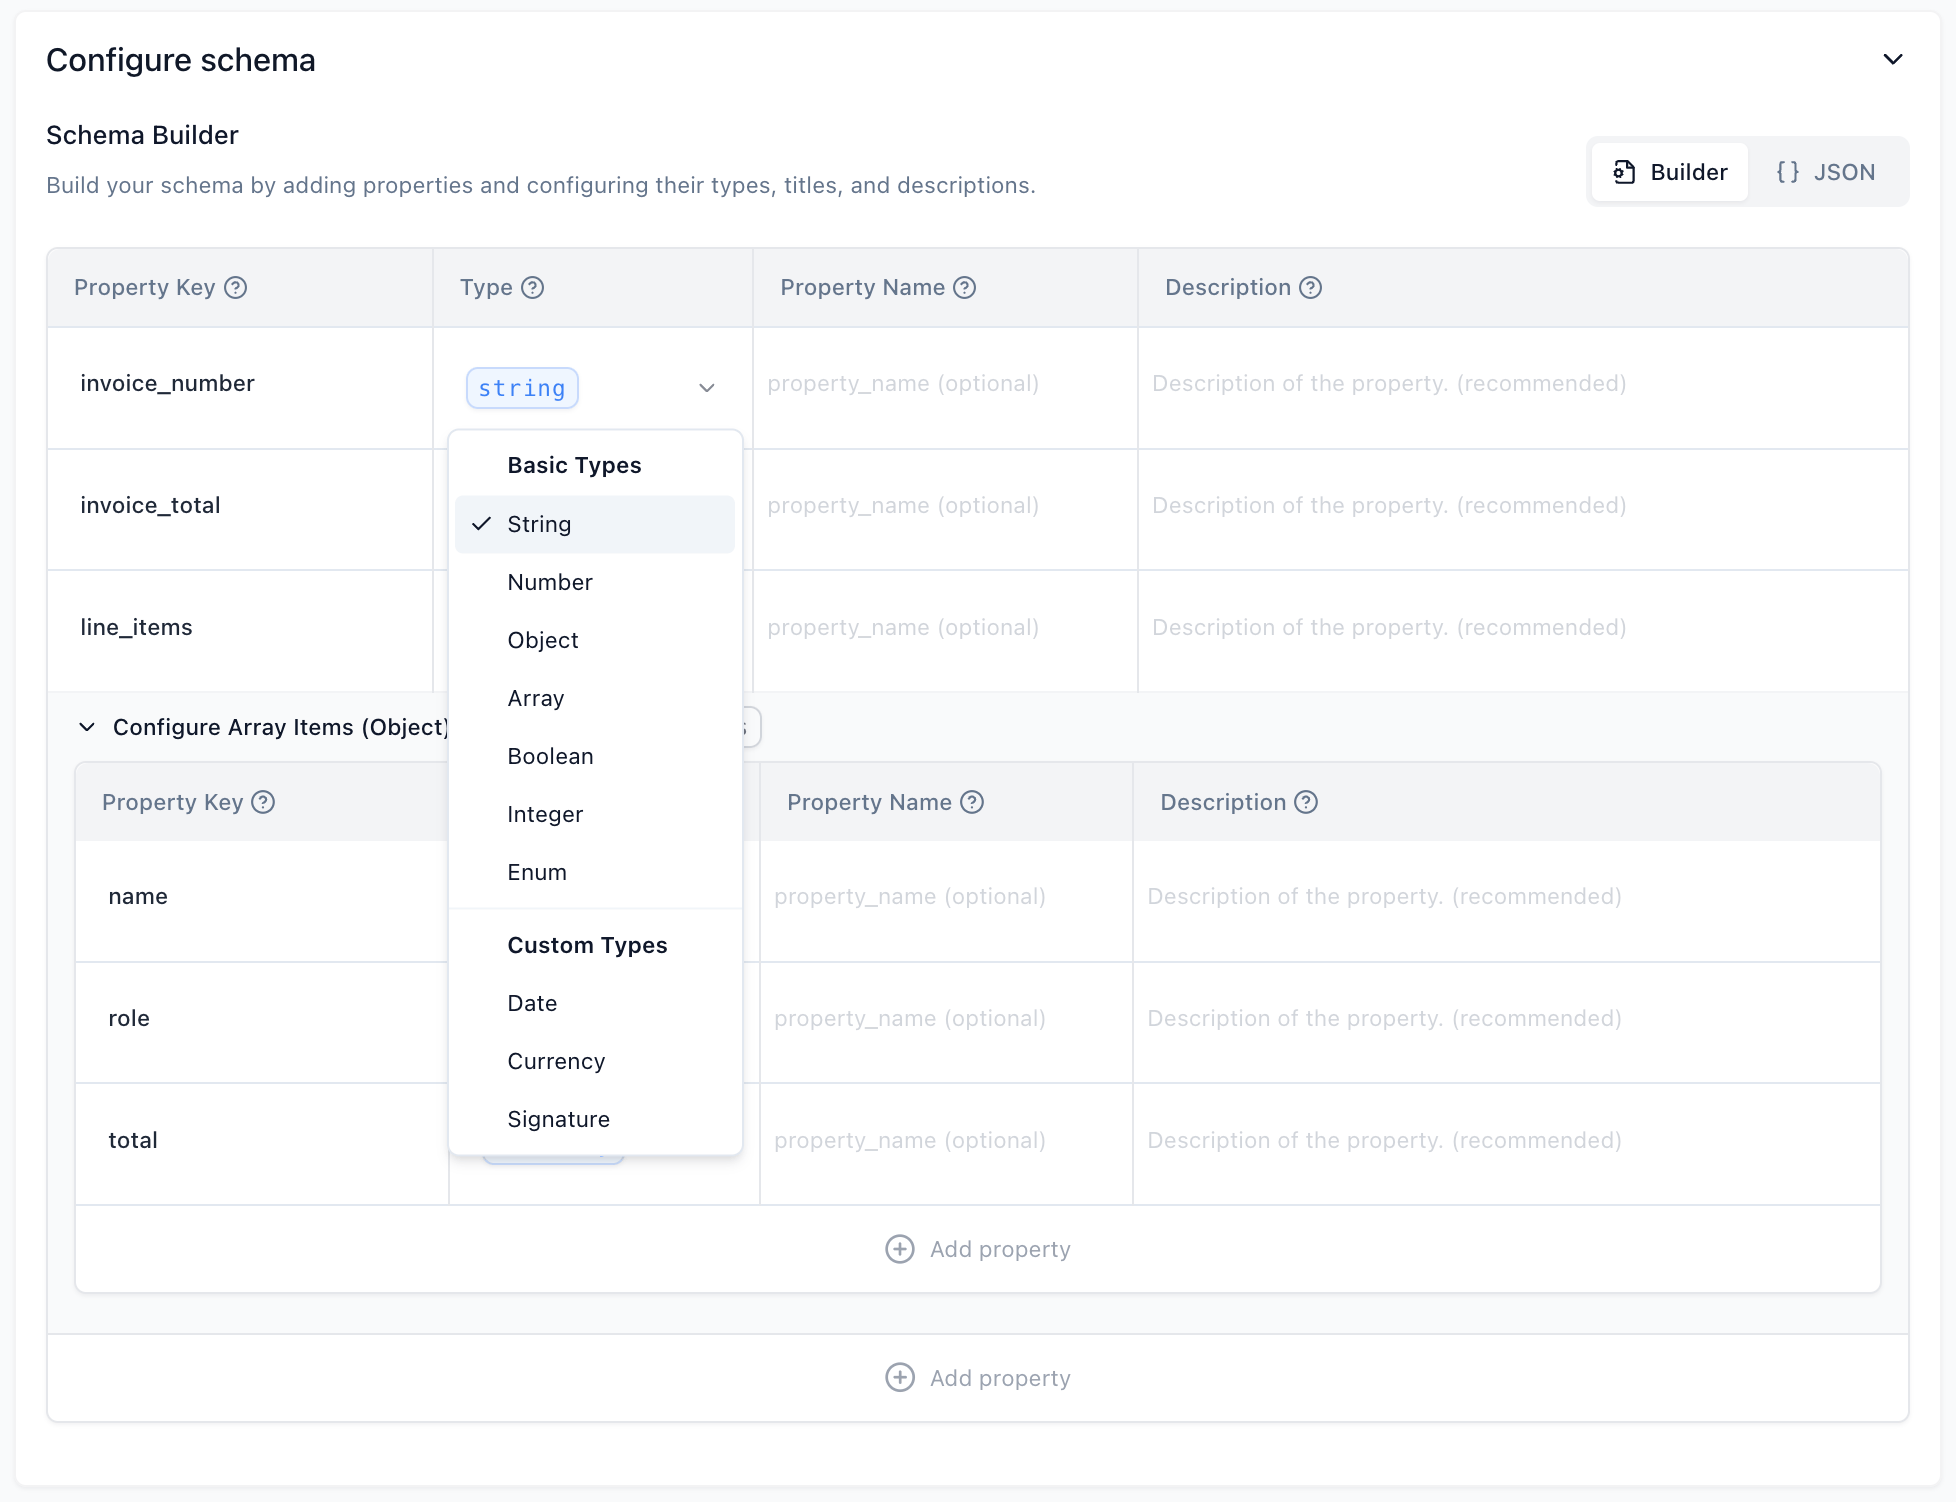
Task: Click plus icon of bottom Add property
Action: point(900,1378)
